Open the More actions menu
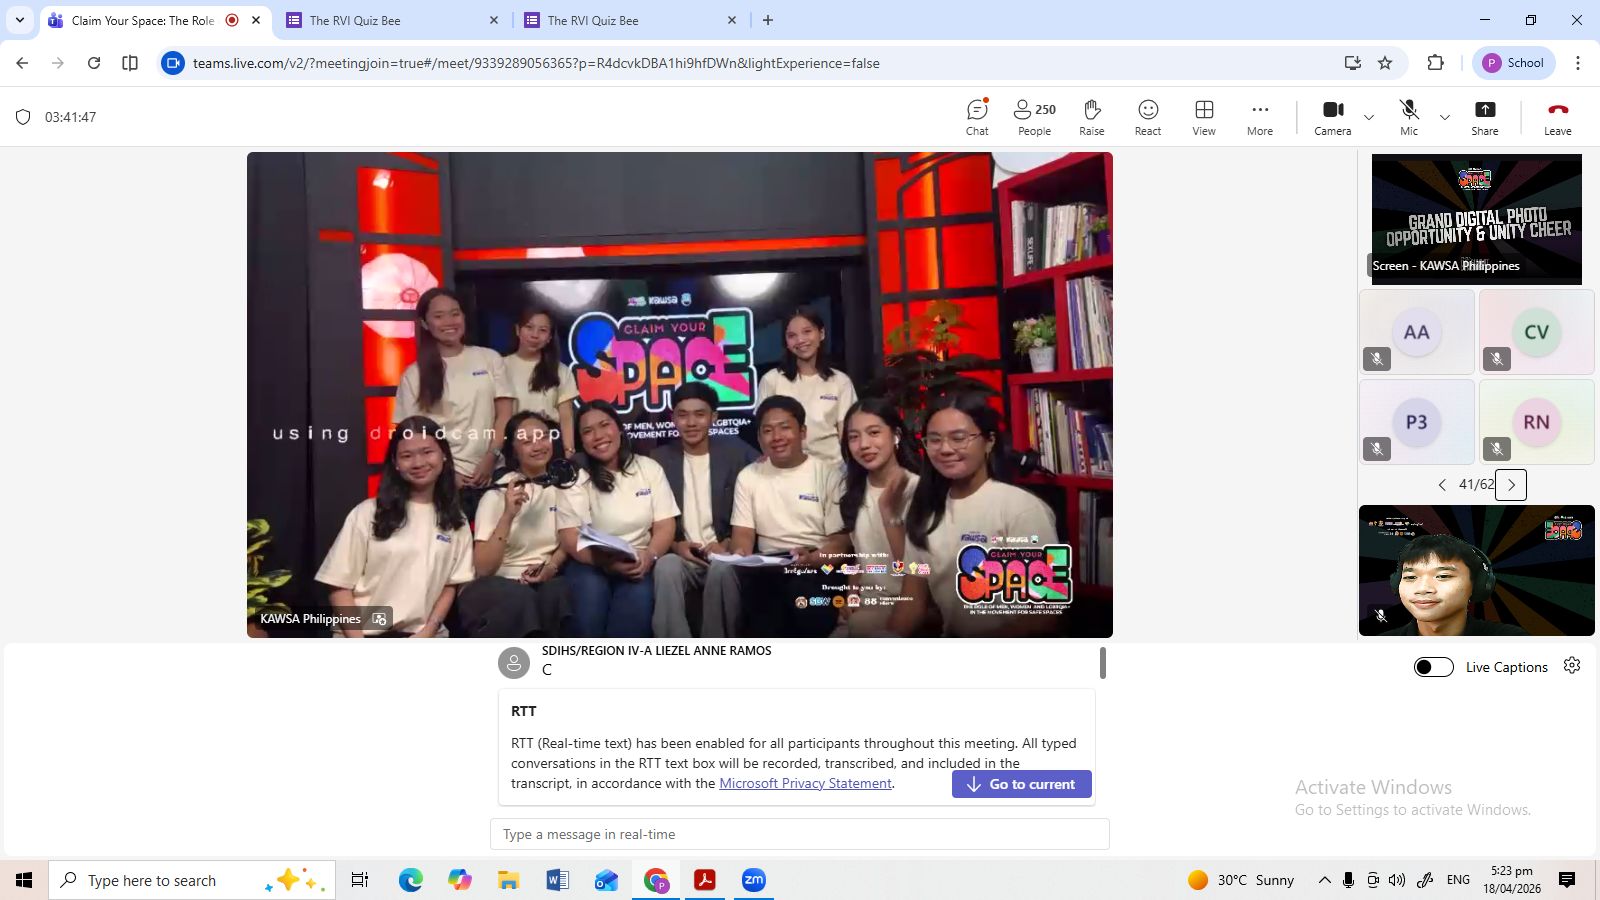1600x900 pixels. coord(1260,117)
